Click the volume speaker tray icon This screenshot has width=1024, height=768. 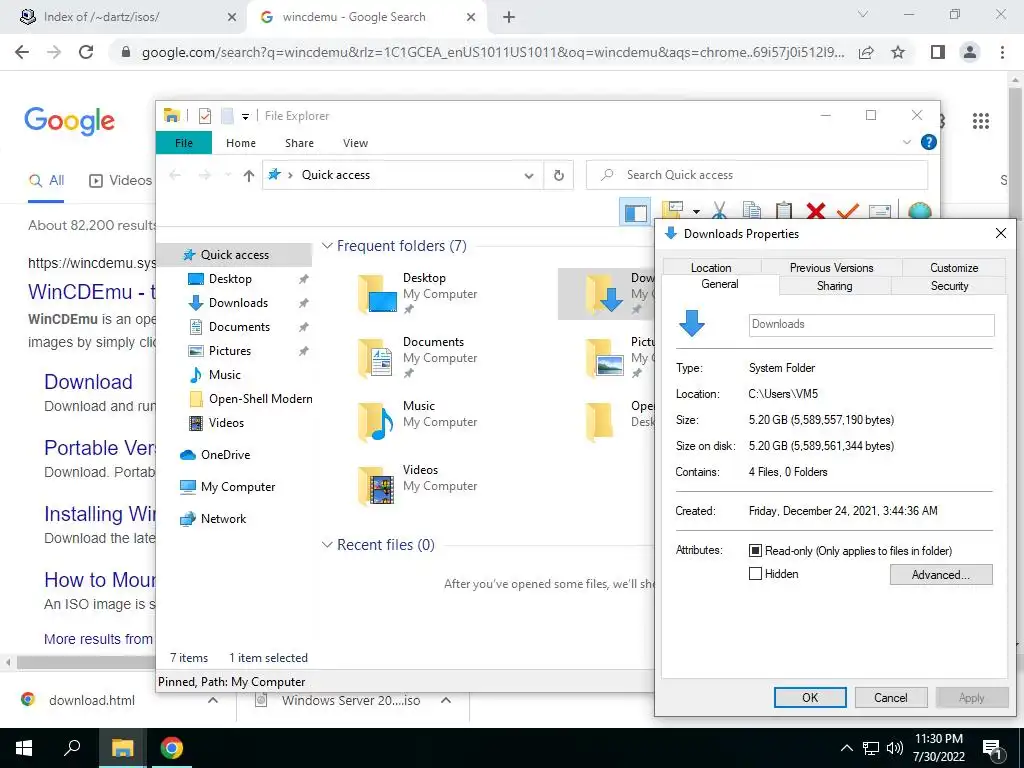pos(895,748)
